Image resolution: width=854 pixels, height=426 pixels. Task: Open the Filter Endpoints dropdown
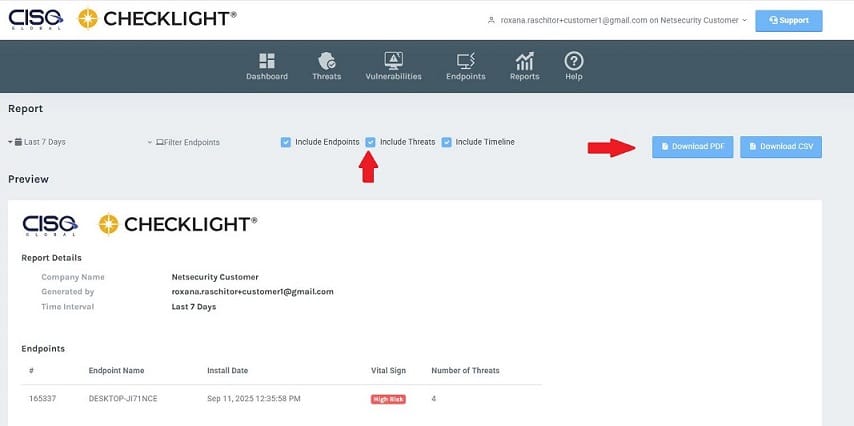(184, 142)
